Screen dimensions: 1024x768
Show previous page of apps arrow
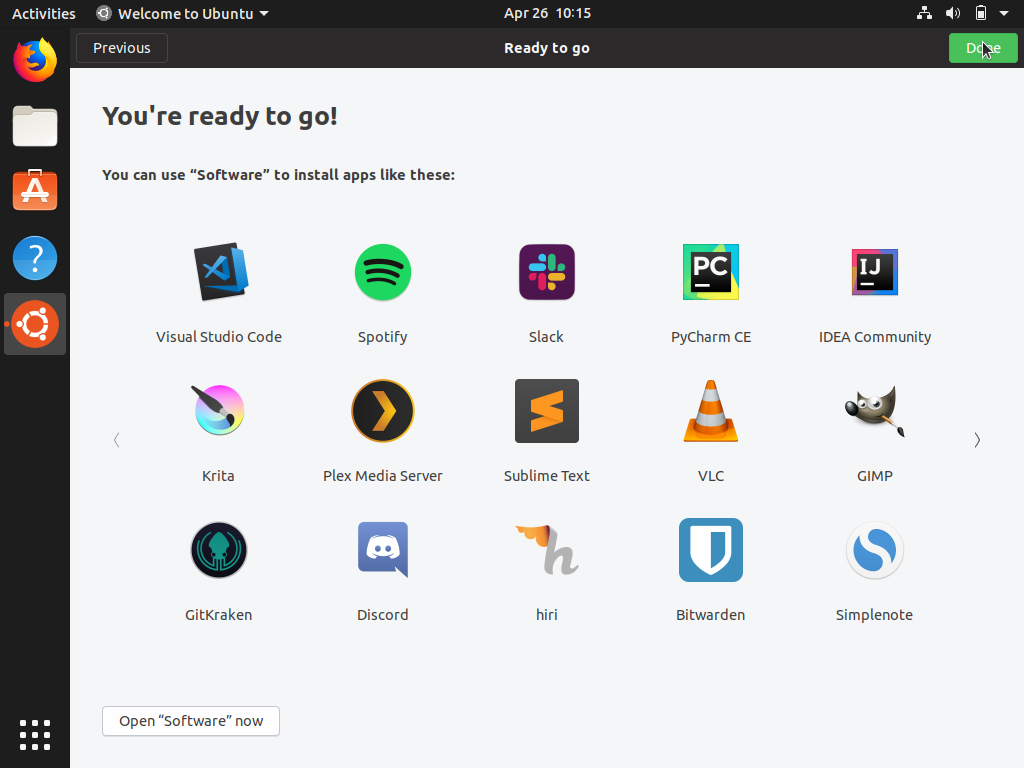click(117, 440)
